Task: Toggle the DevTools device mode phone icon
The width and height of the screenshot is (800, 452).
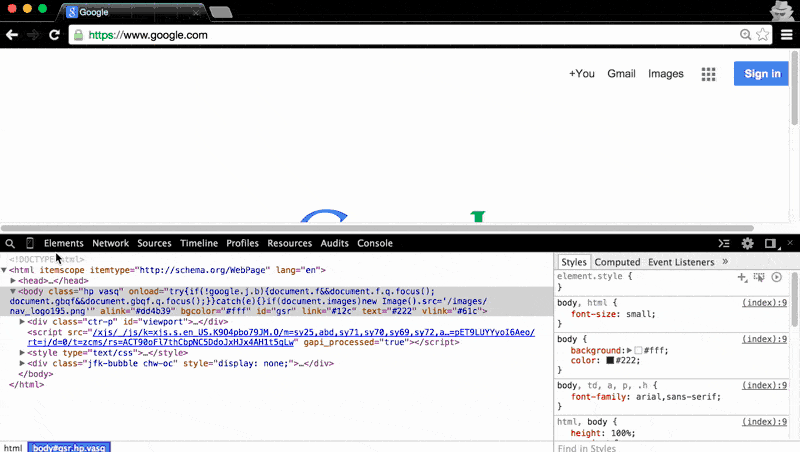Action: [30, 243]
